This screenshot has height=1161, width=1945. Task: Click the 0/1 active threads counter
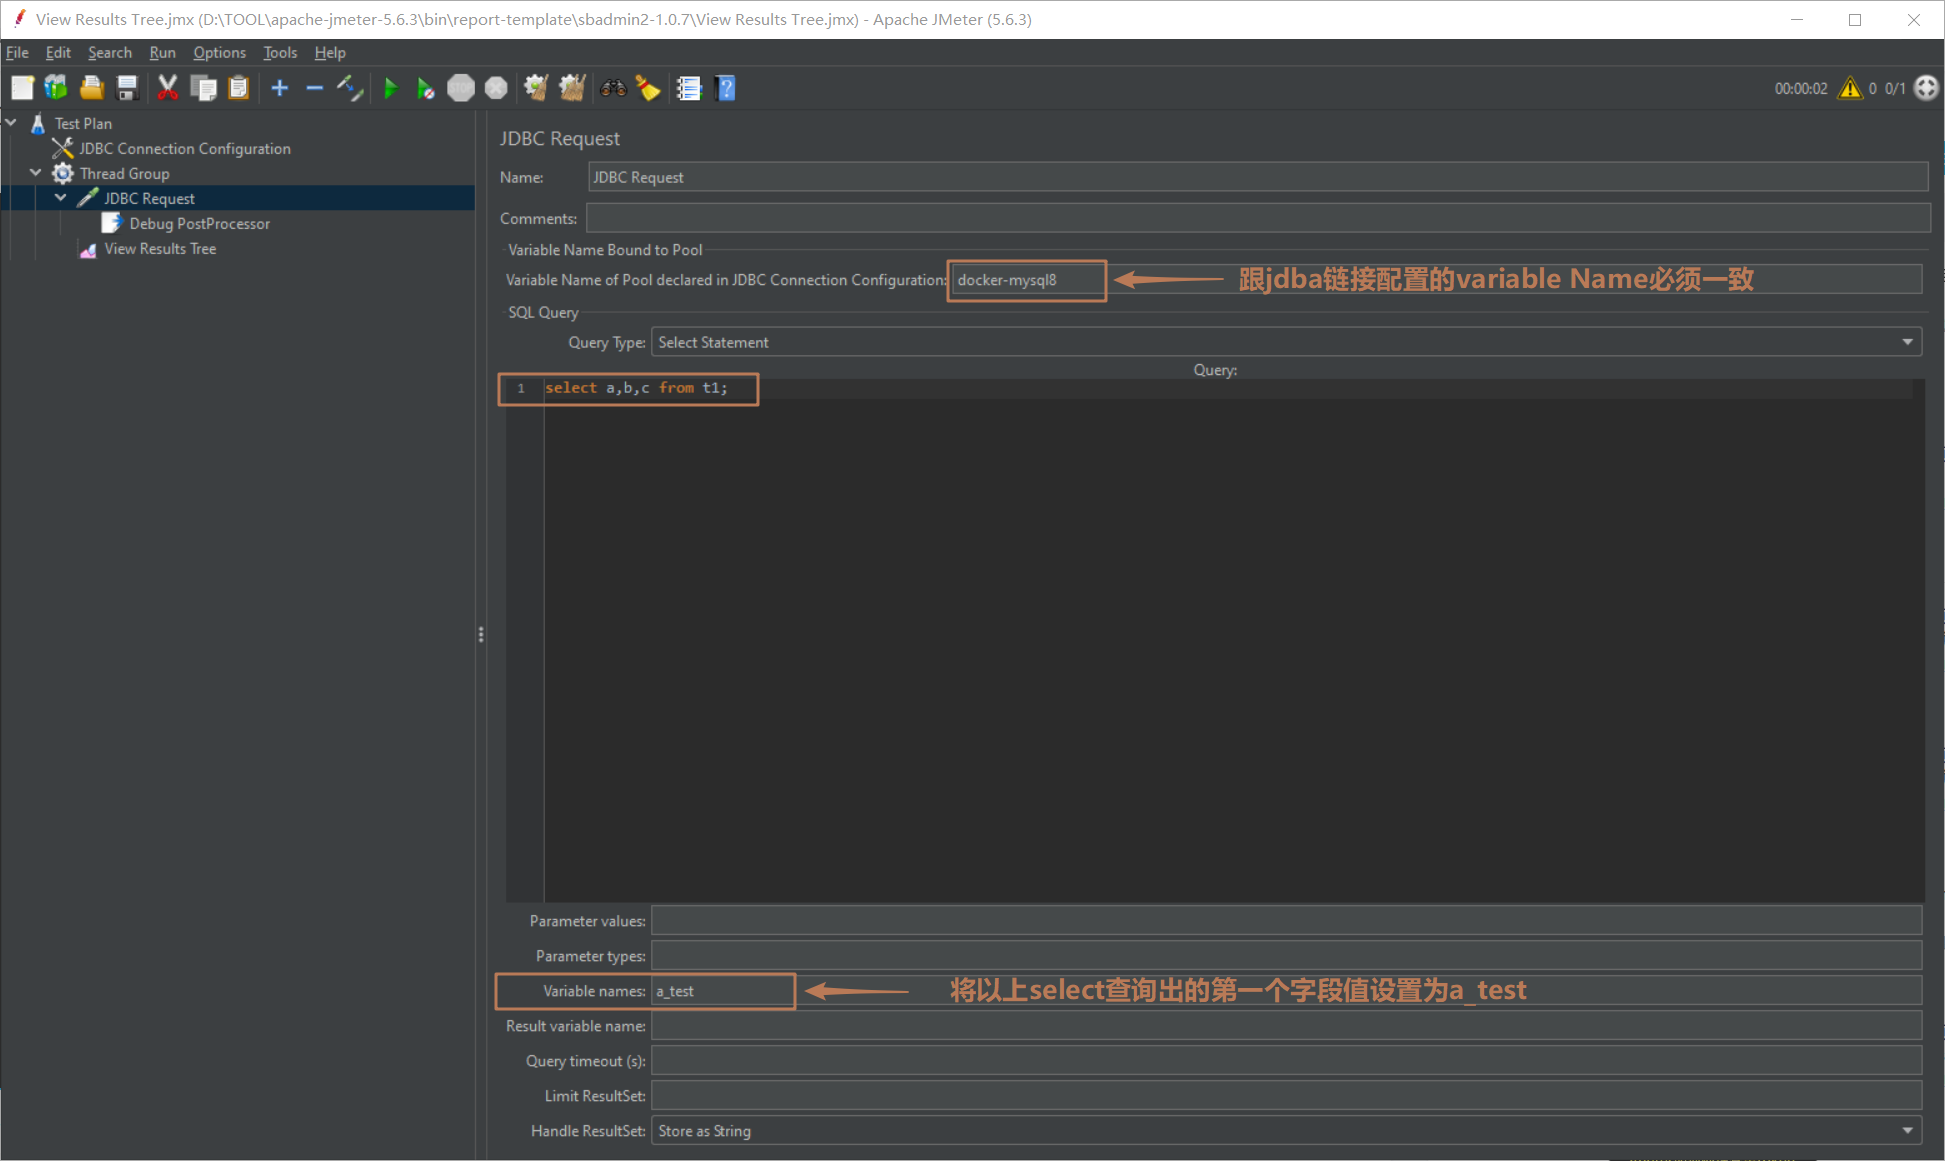click(1895, 89)
